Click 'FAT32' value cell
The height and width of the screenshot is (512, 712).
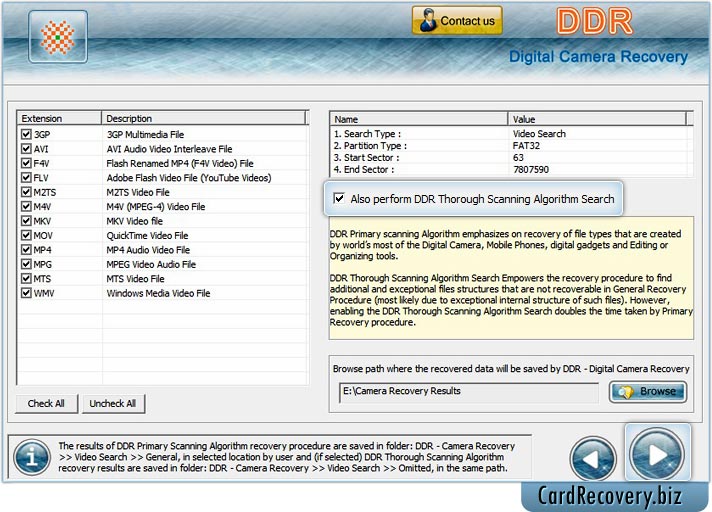pyautogui.click(x=526, y=146)
